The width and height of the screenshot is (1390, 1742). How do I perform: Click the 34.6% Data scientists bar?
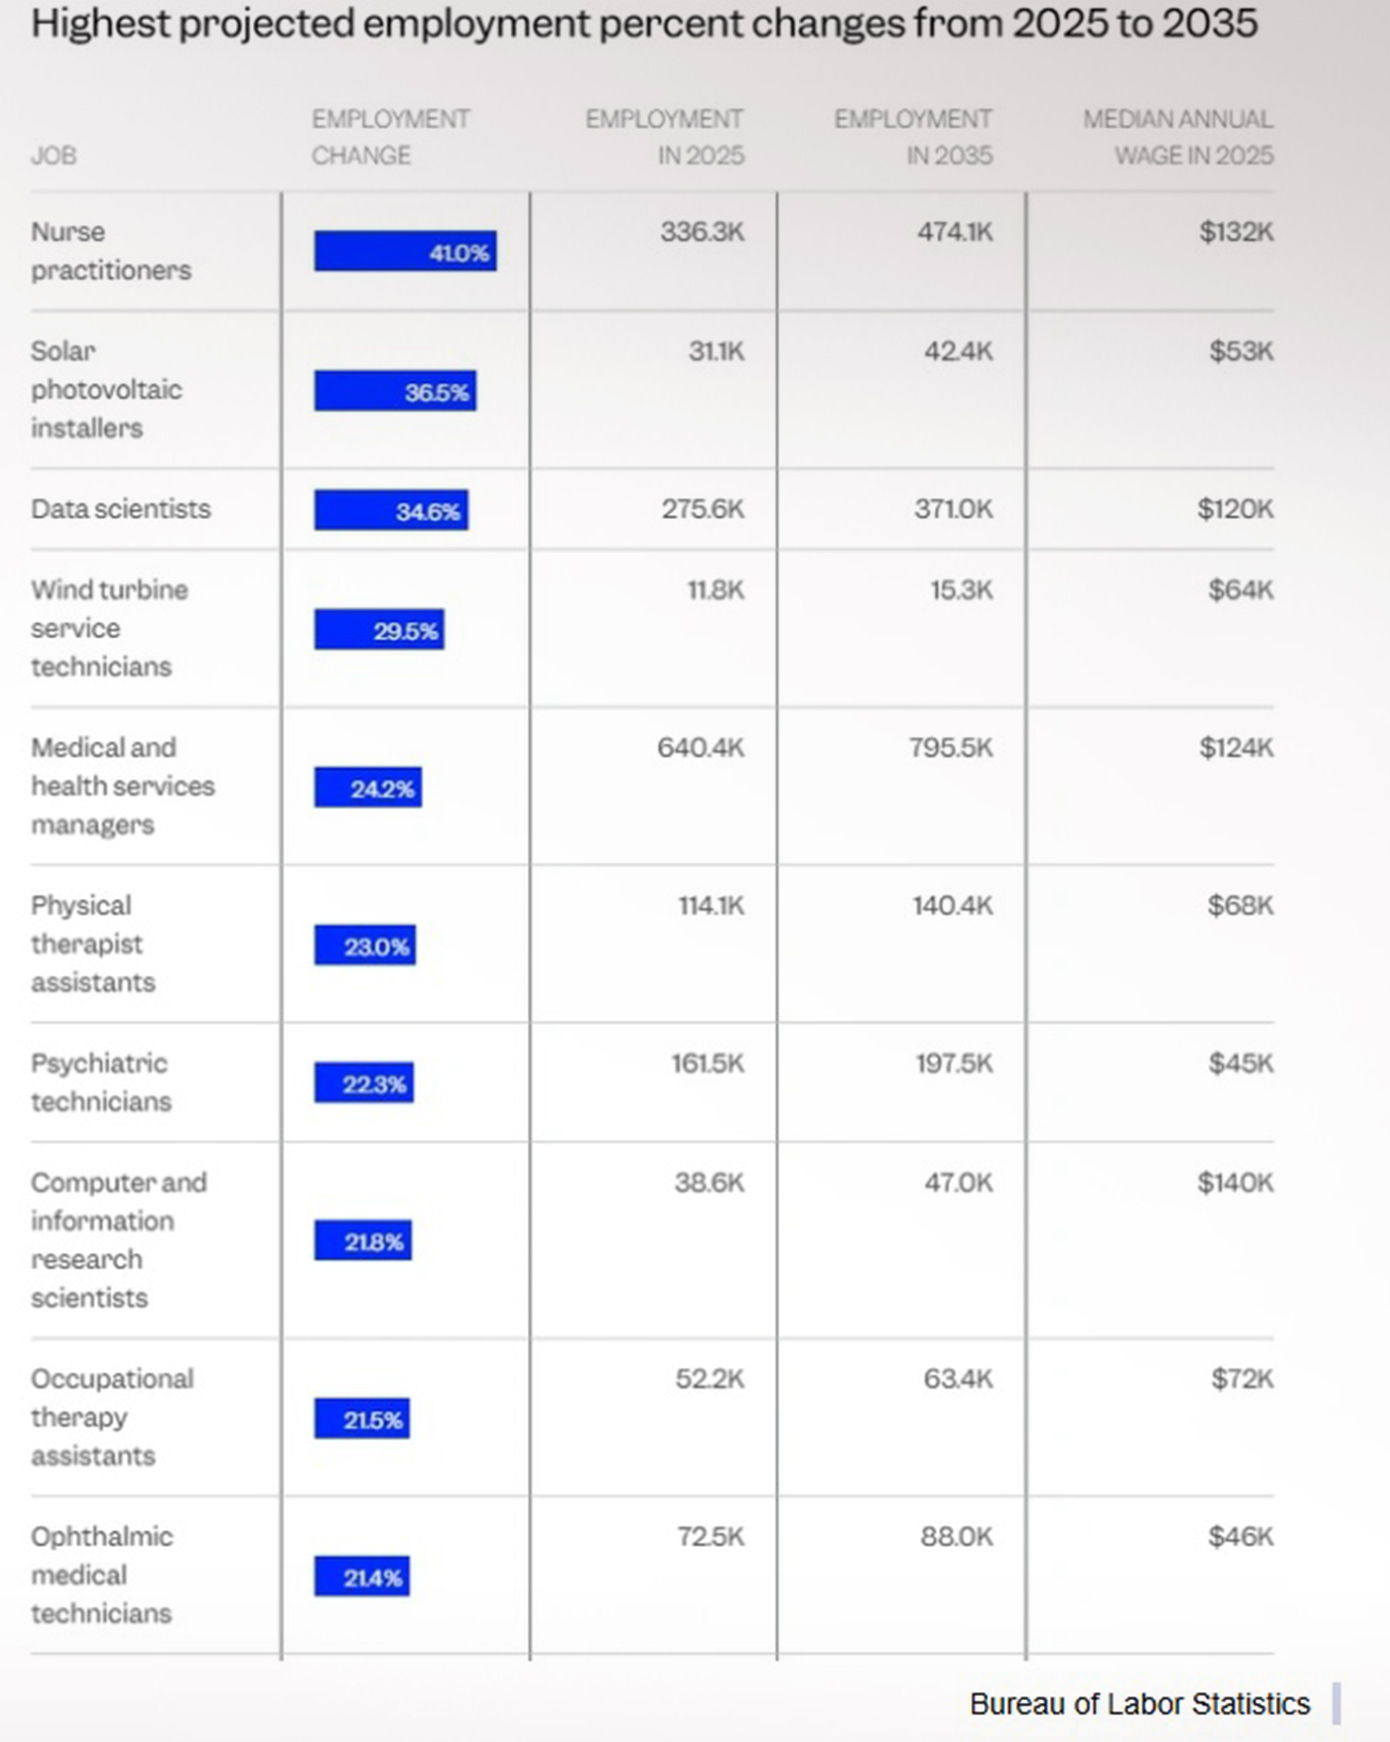pyautogui.click(x=391, y=510)
